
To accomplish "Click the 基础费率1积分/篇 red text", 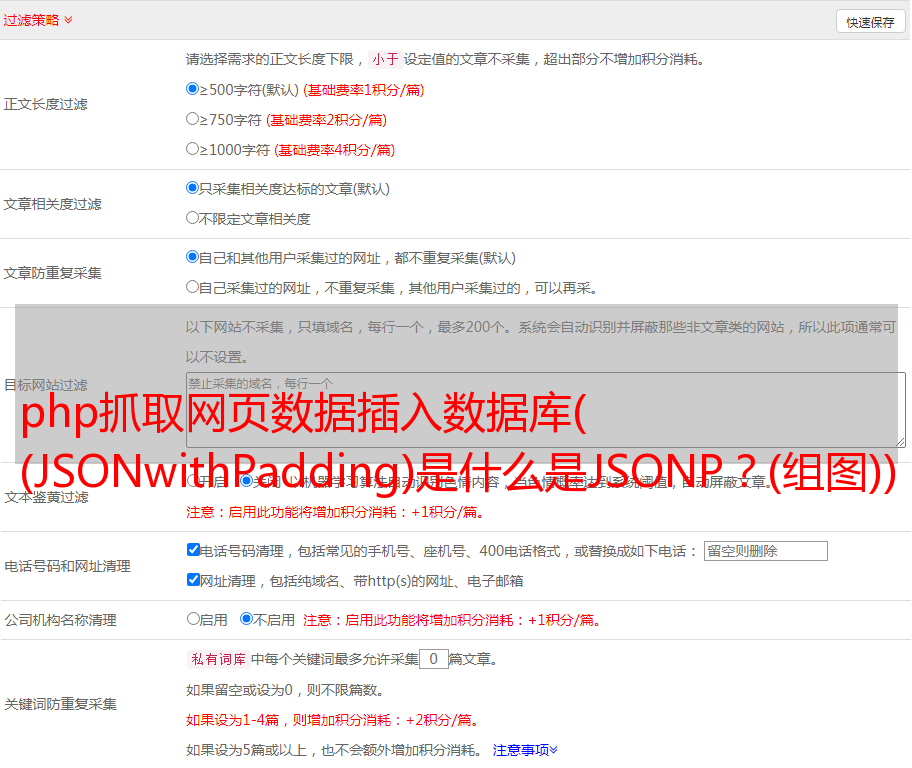I will (x=364, y=90).
